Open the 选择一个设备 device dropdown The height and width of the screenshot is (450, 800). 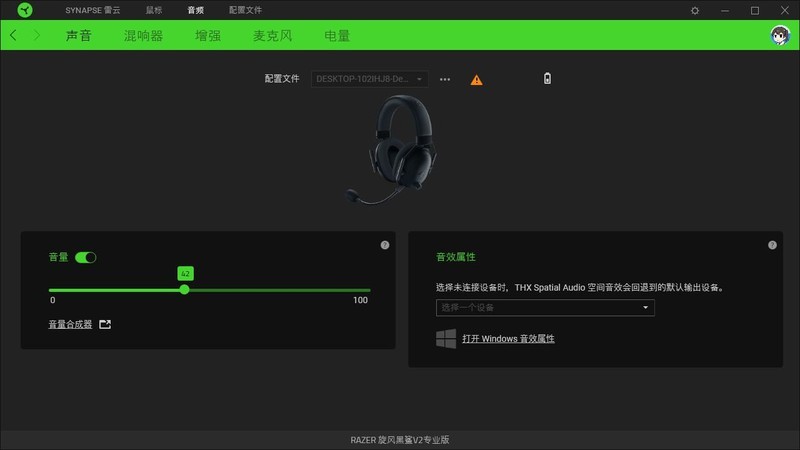(x=545, y=308)
